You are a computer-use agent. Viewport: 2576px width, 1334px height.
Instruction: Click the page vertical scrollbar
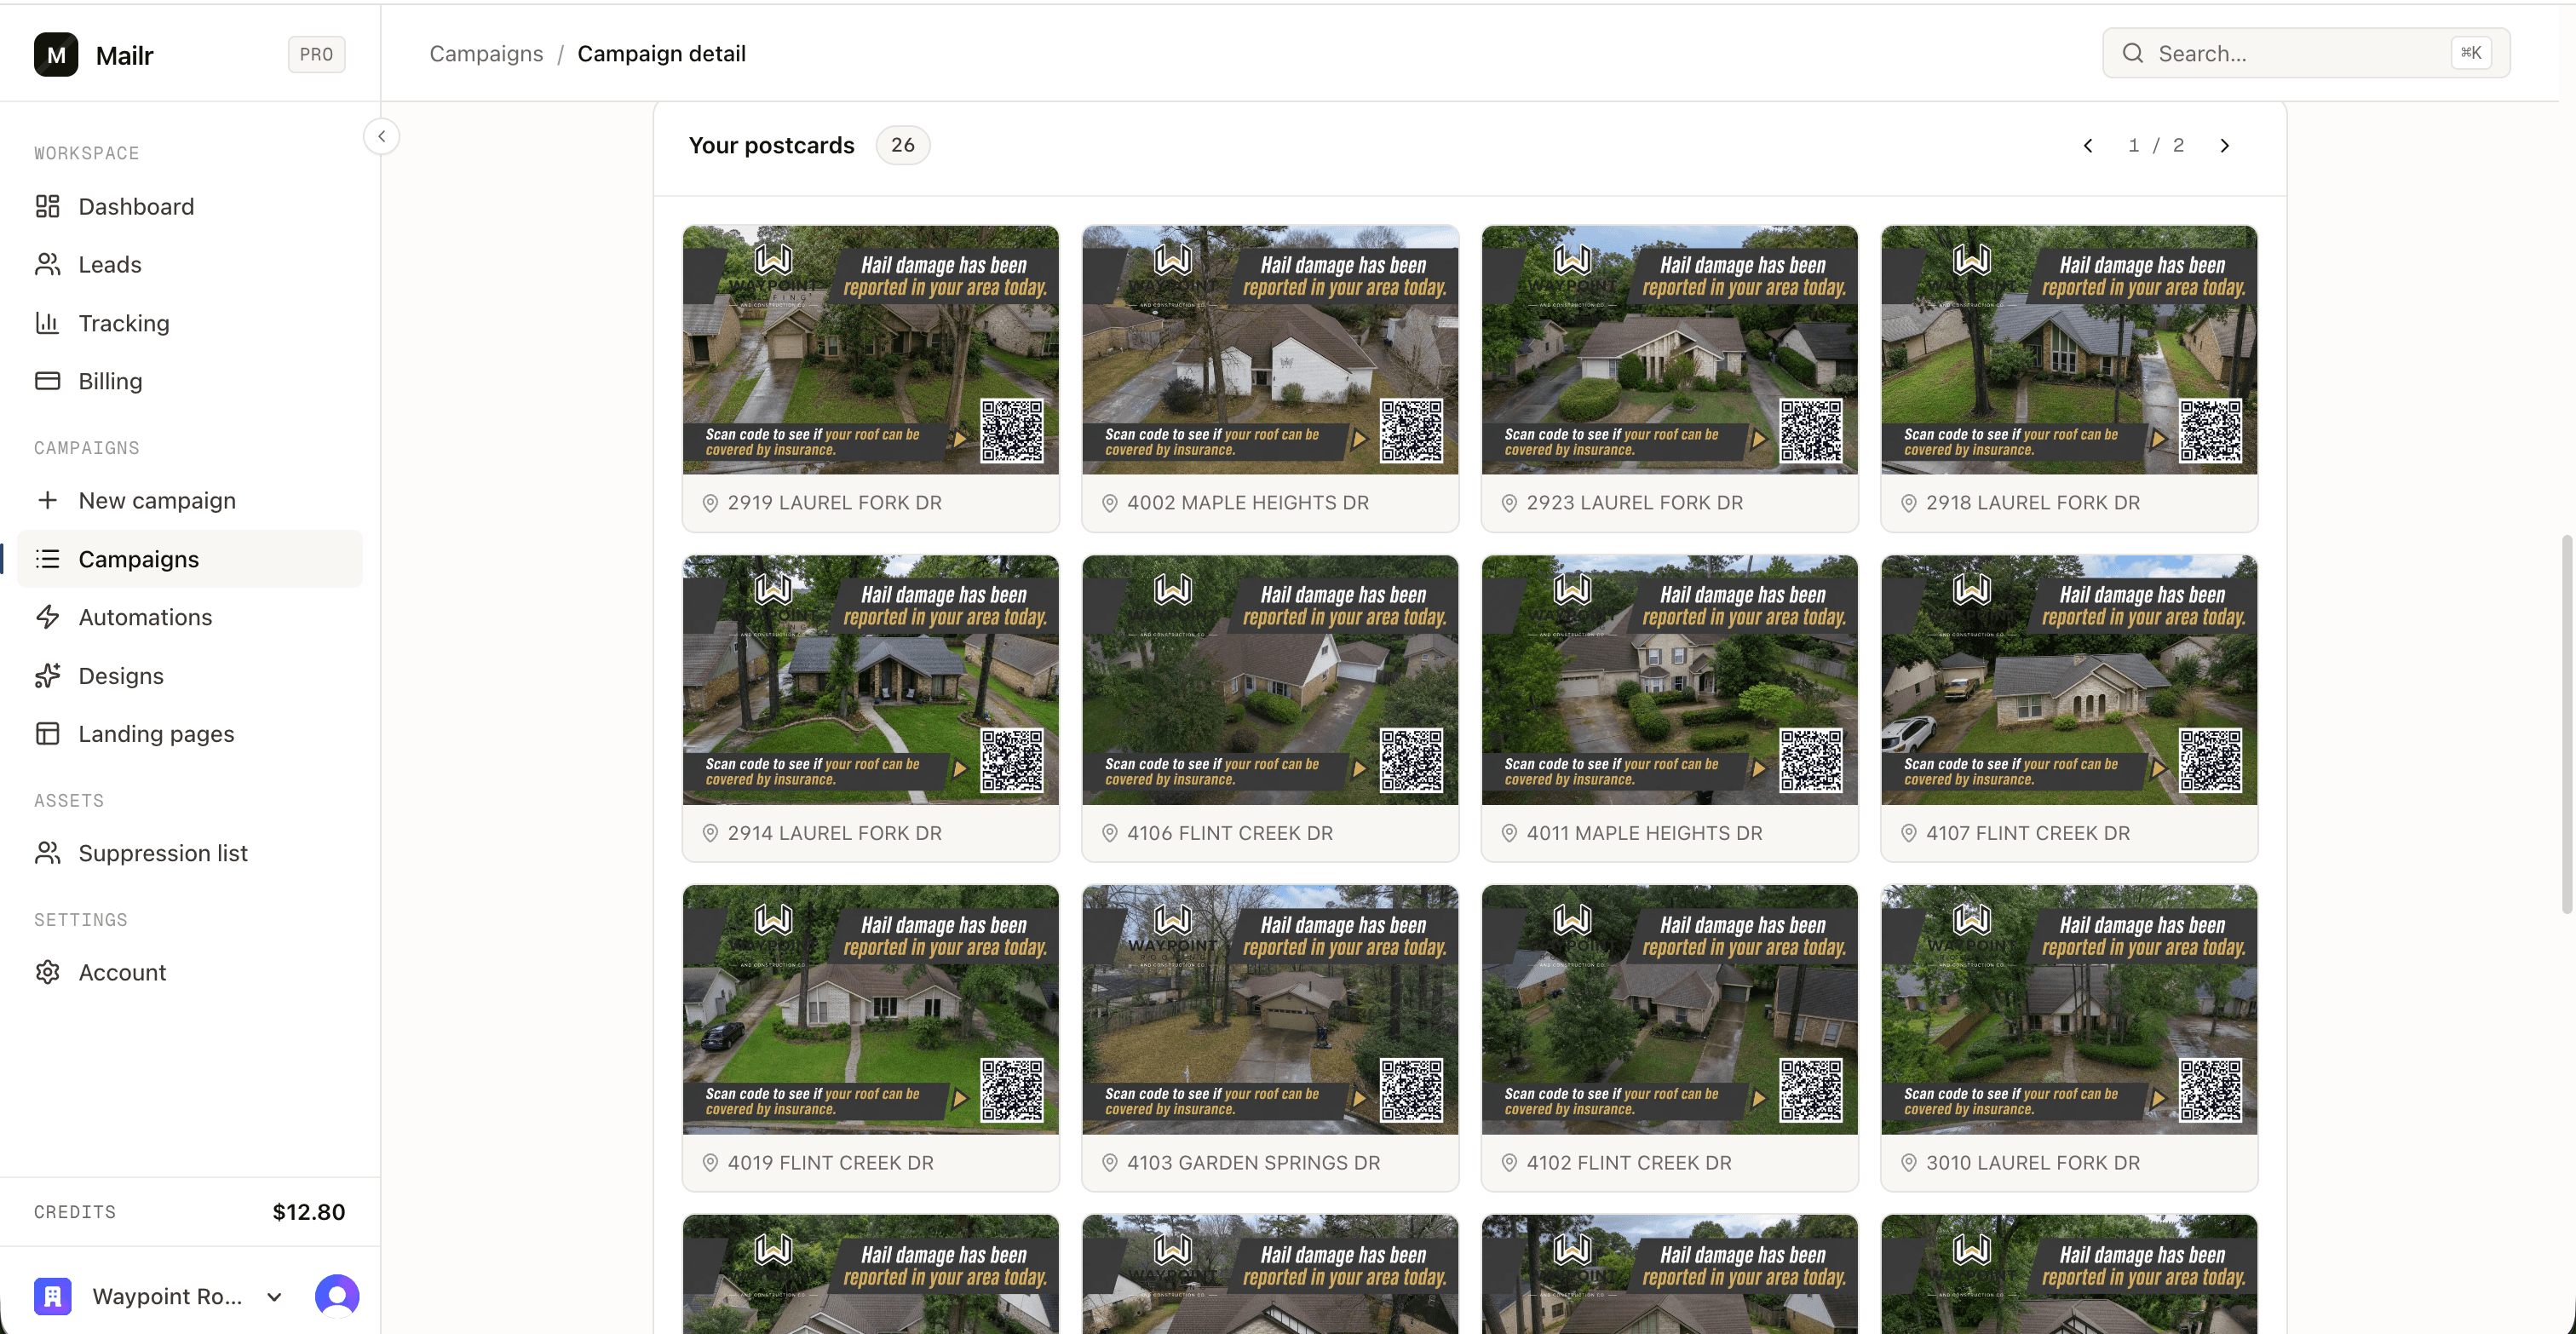[2566, 725]
